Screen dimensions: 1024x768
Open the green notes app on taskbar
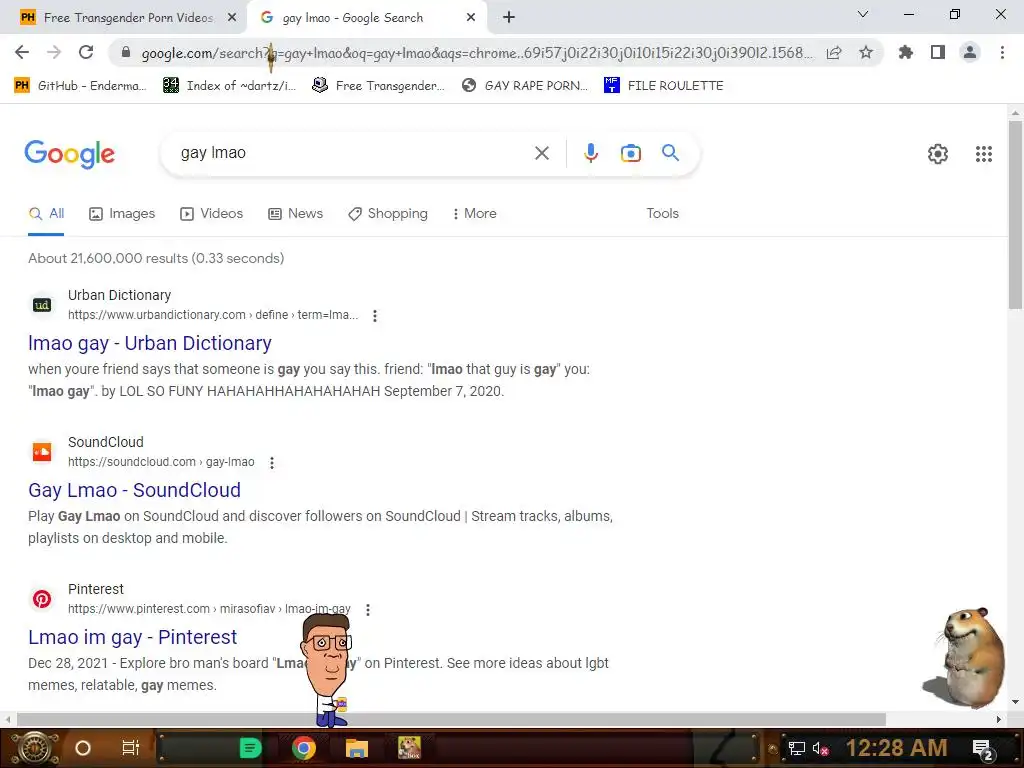pyautogui.click(x=250, y=748)
